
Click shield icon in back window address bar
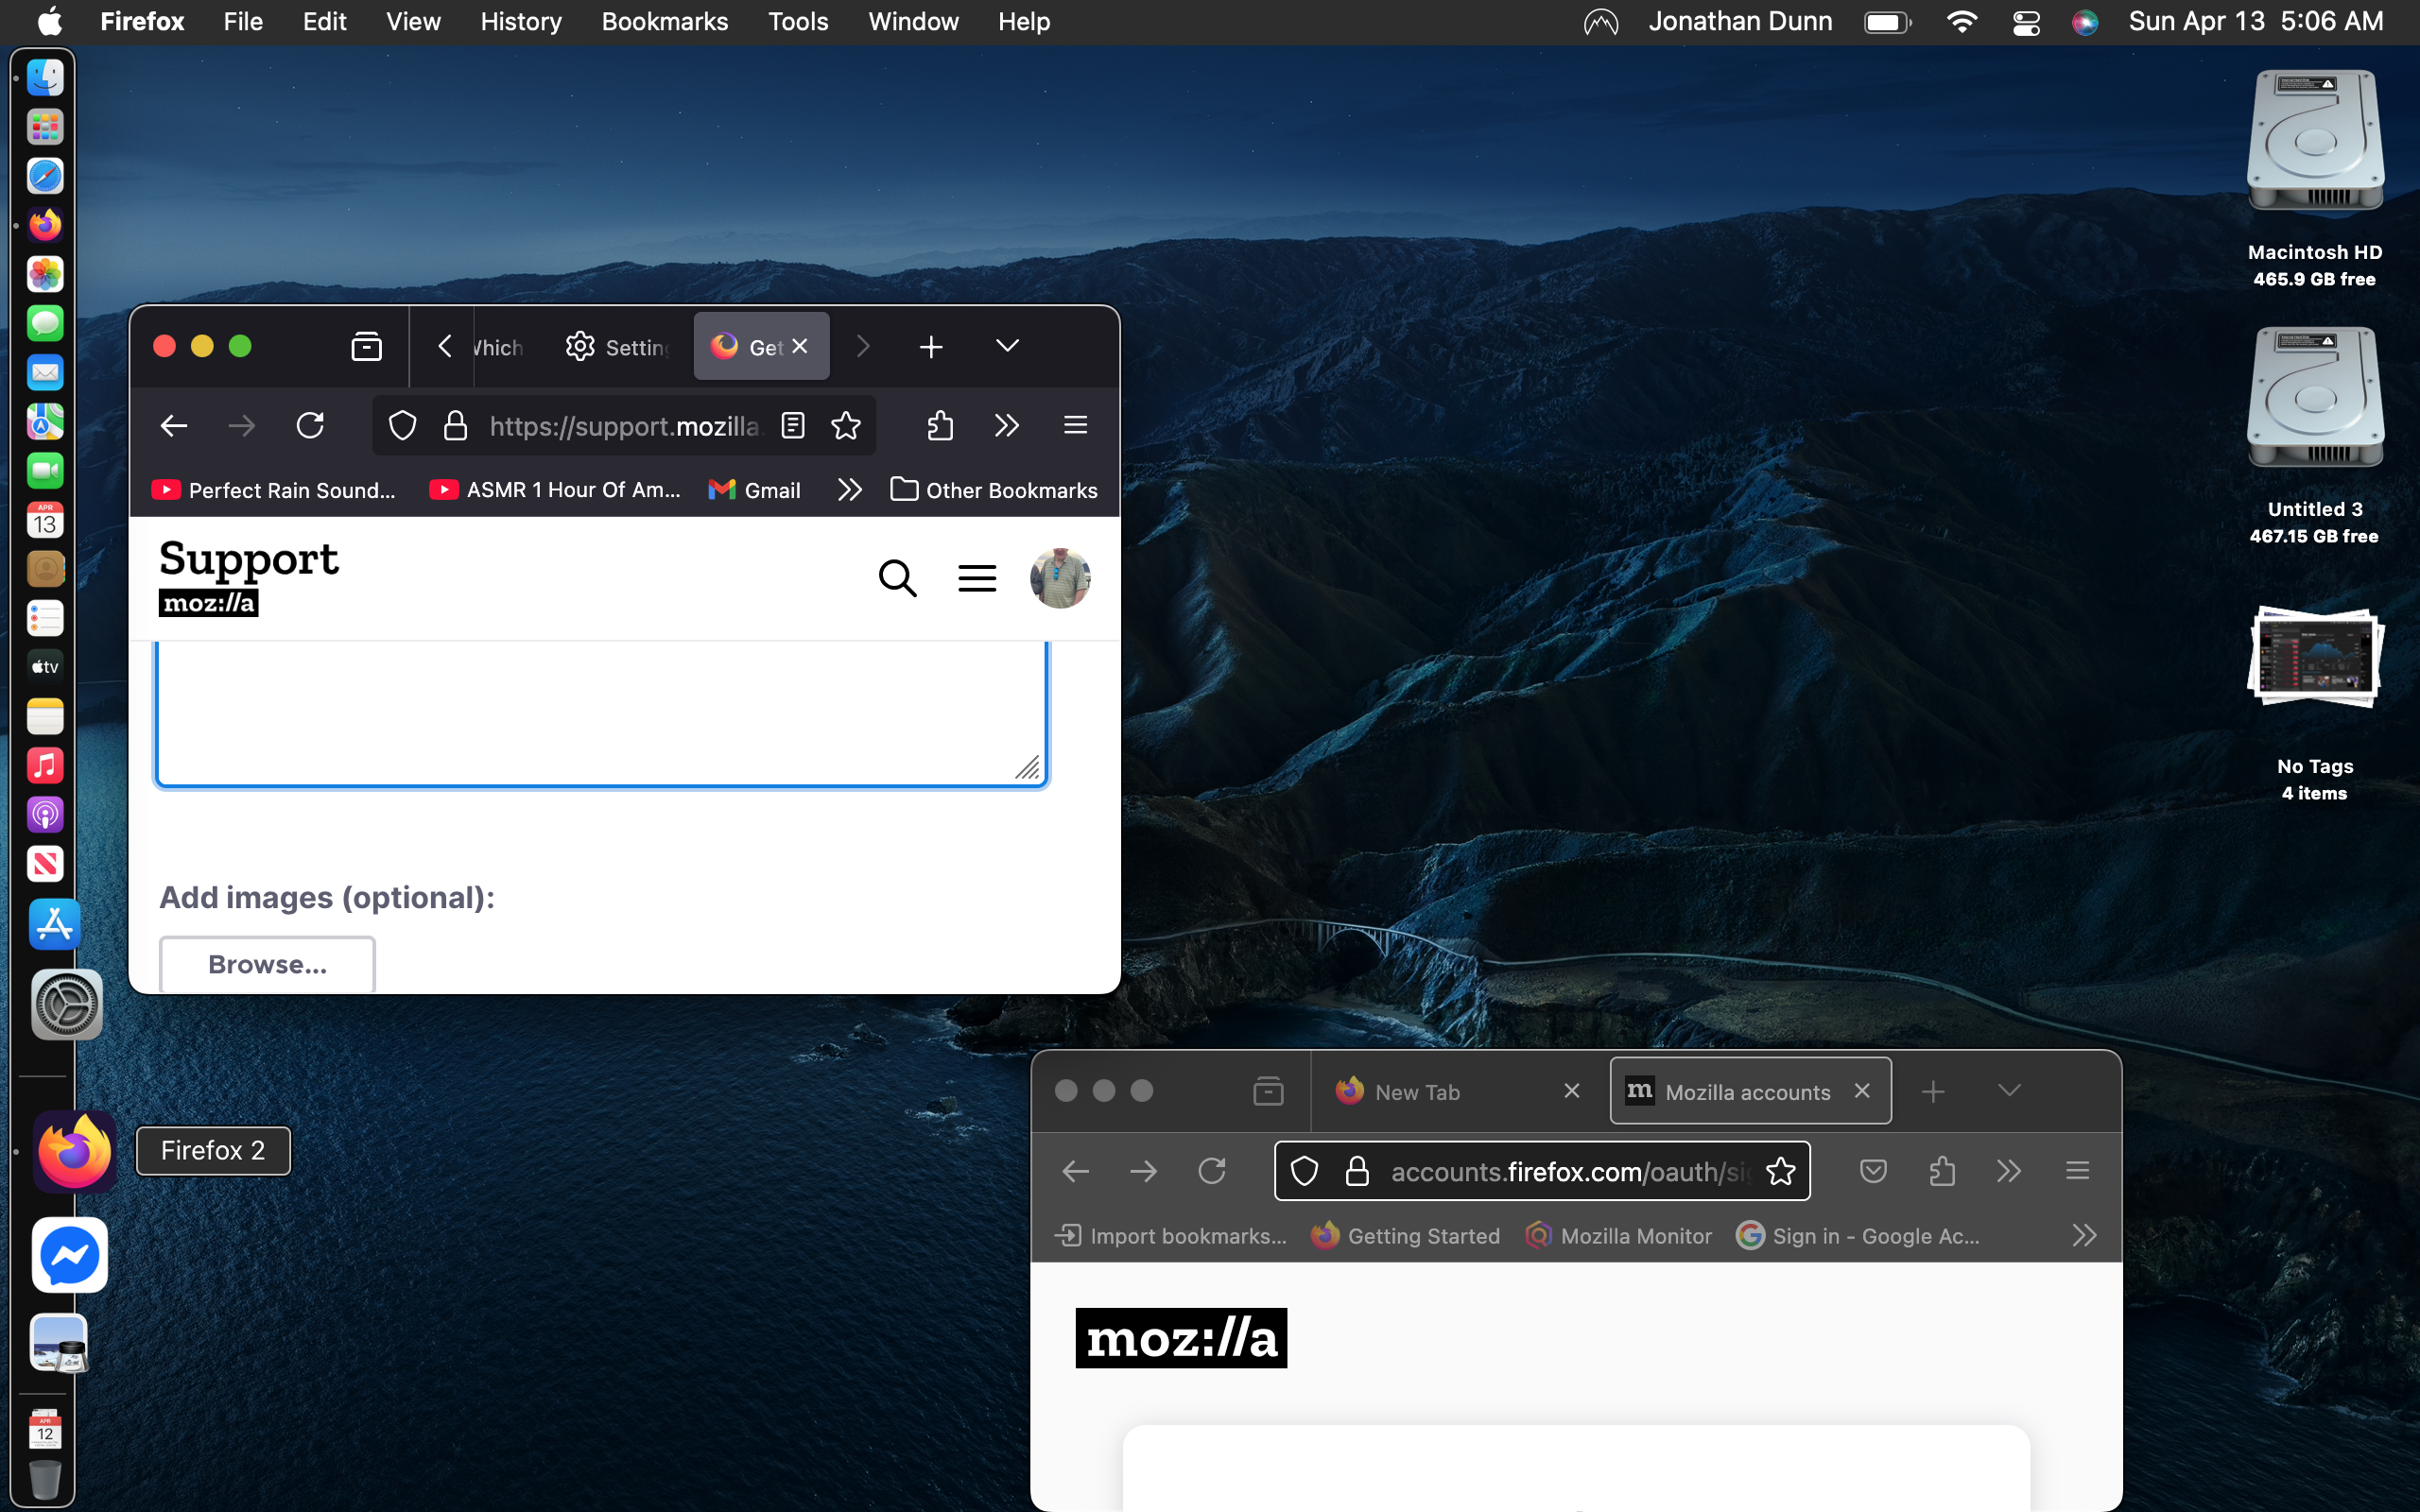click(1304, 1171)
